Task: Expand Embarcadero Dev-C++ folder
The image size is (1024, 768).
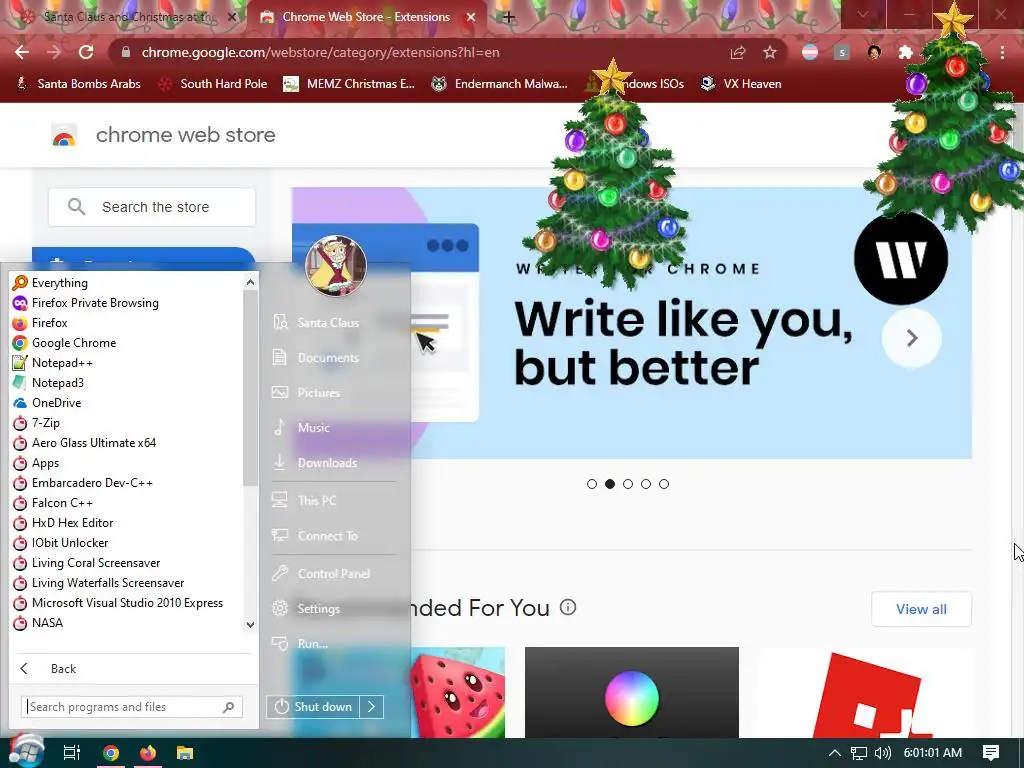Action: coord(82,483)
